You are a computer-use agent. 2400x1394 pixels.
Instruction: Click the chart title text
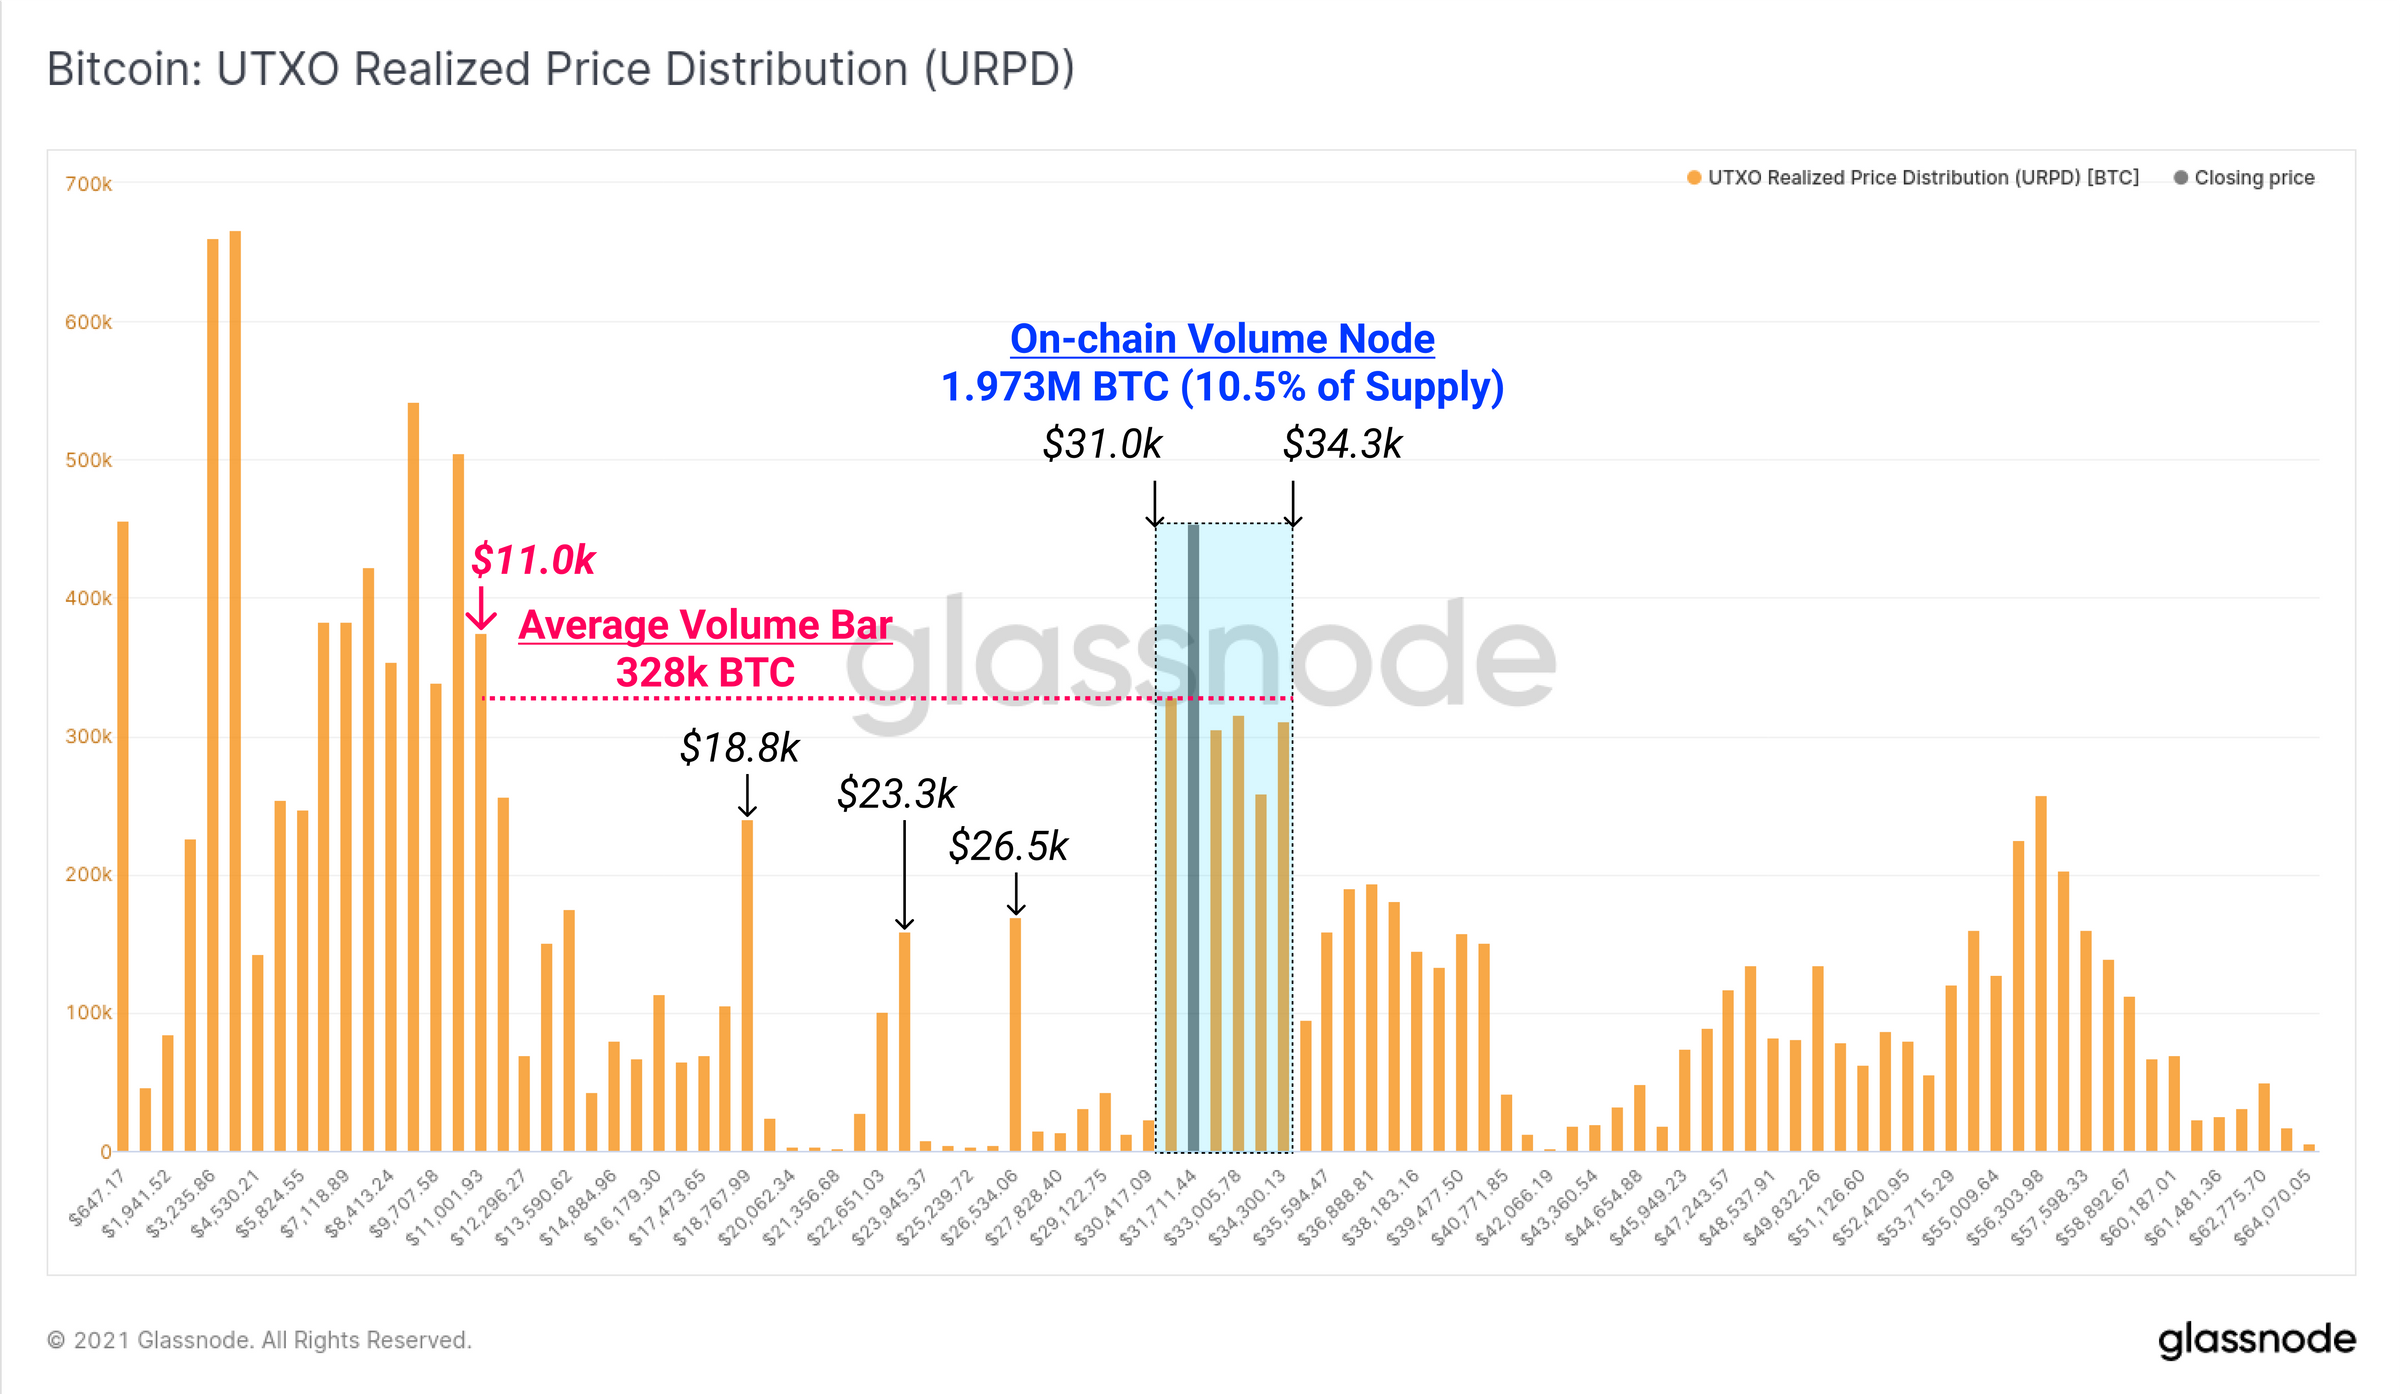[x=561, y=70]
